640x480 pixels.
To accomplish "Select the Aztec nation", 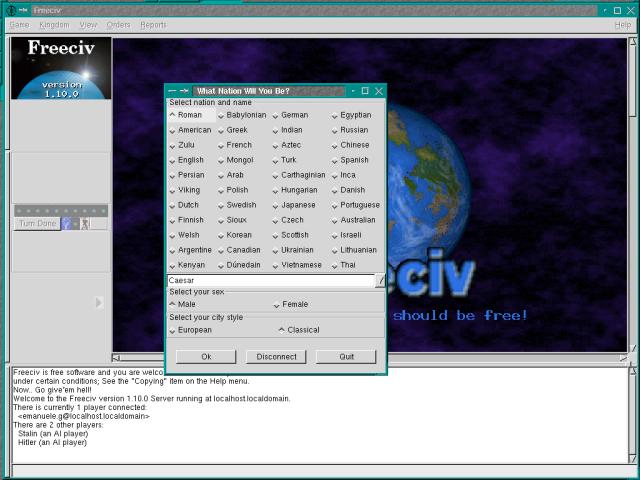I will pyautogui.click(x=287, y=145).
